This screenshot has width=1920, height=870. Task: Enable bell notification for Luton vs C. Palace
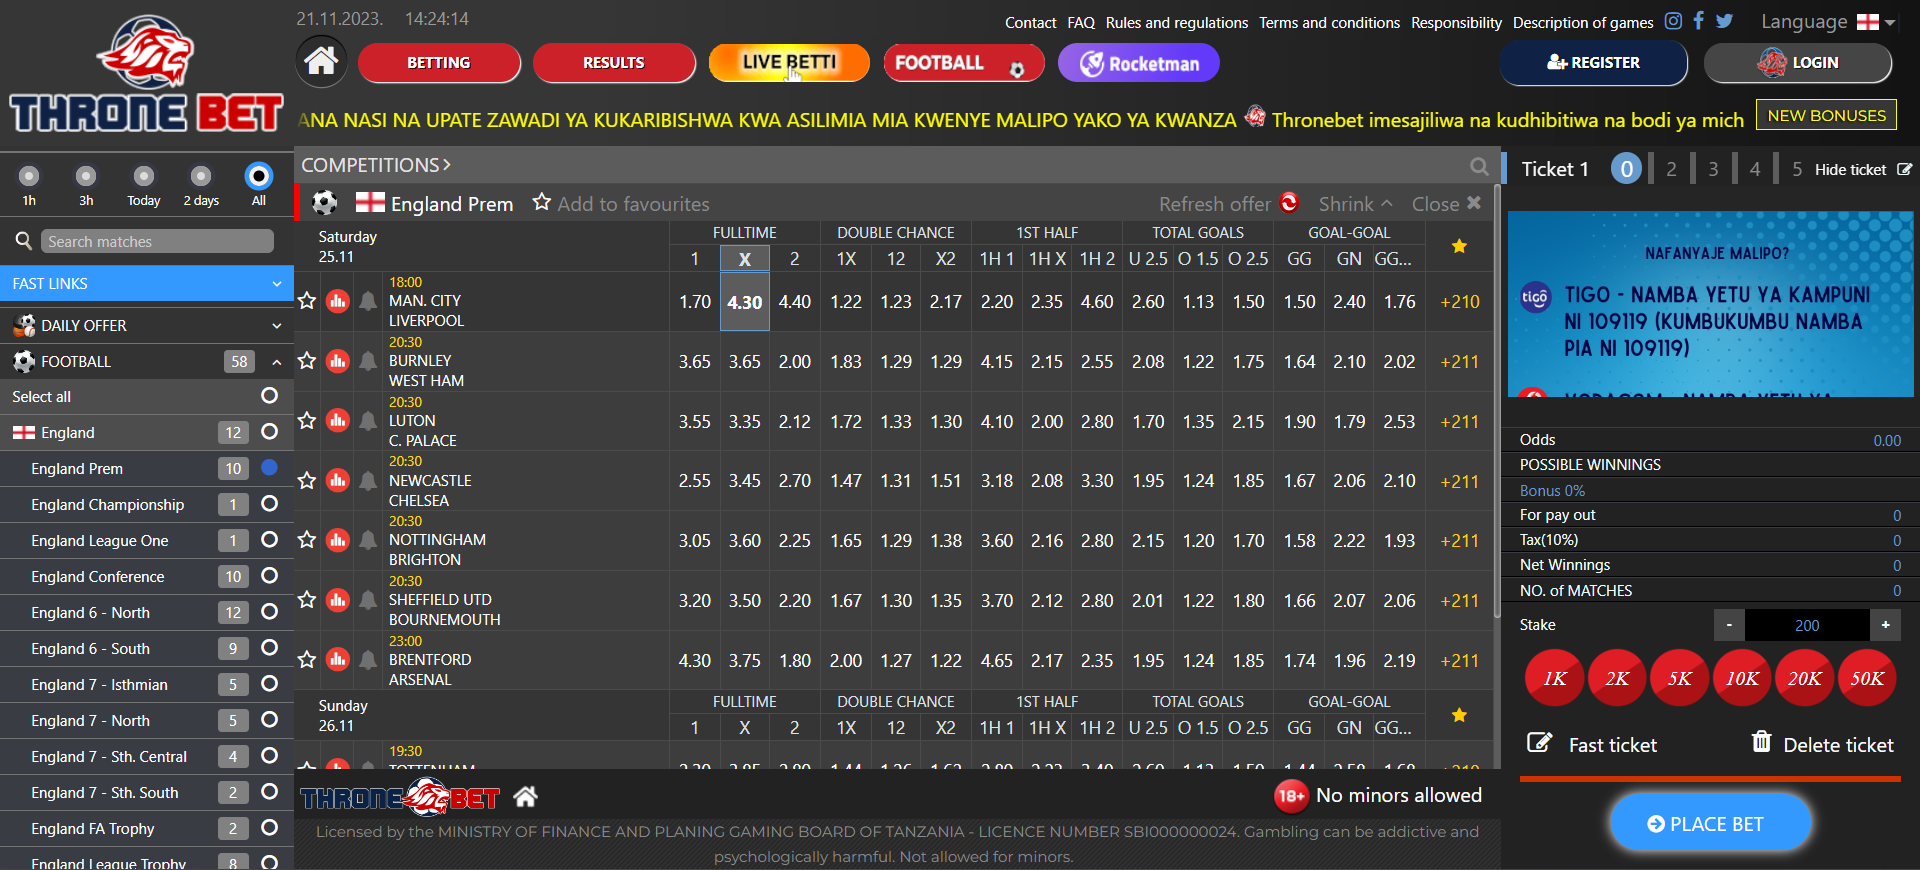pos(368,421)
